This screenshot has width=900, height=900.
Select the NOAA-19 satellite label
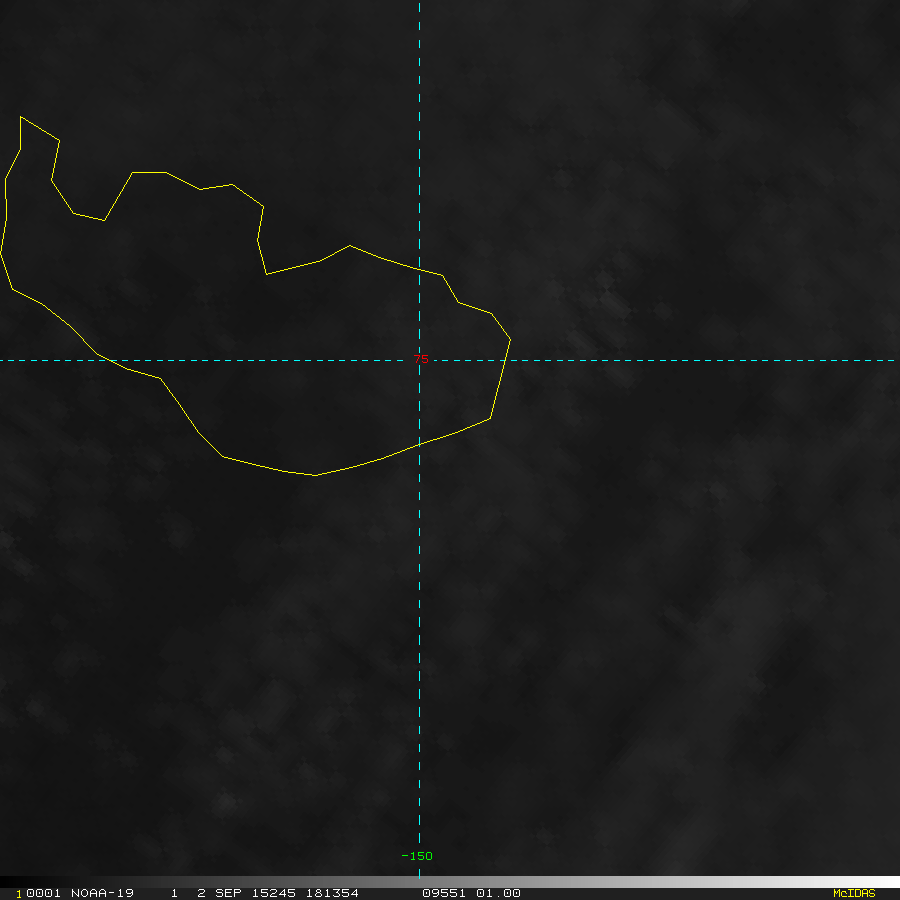[102, 893]
